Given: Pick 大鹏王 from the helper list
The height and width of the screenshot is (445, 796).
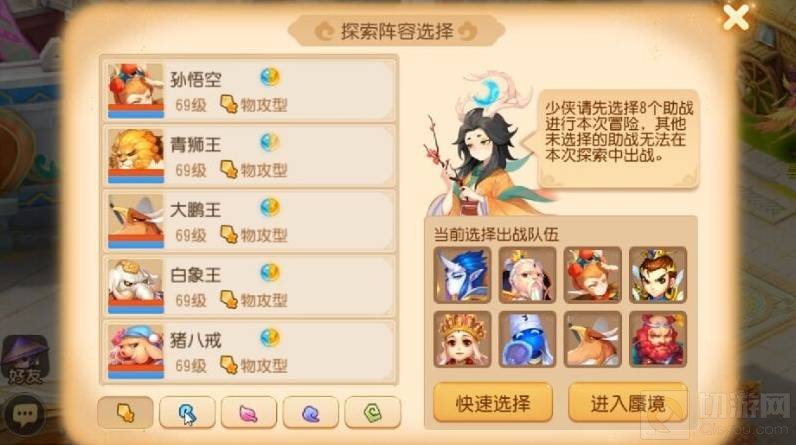Looking at the screenshot, I should 250,221.
